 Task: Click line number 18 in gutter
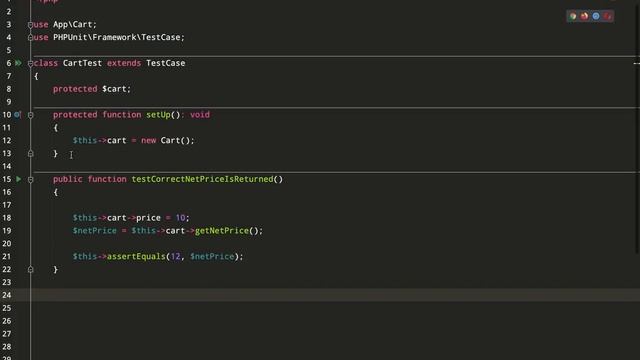[x=7, y=218]
